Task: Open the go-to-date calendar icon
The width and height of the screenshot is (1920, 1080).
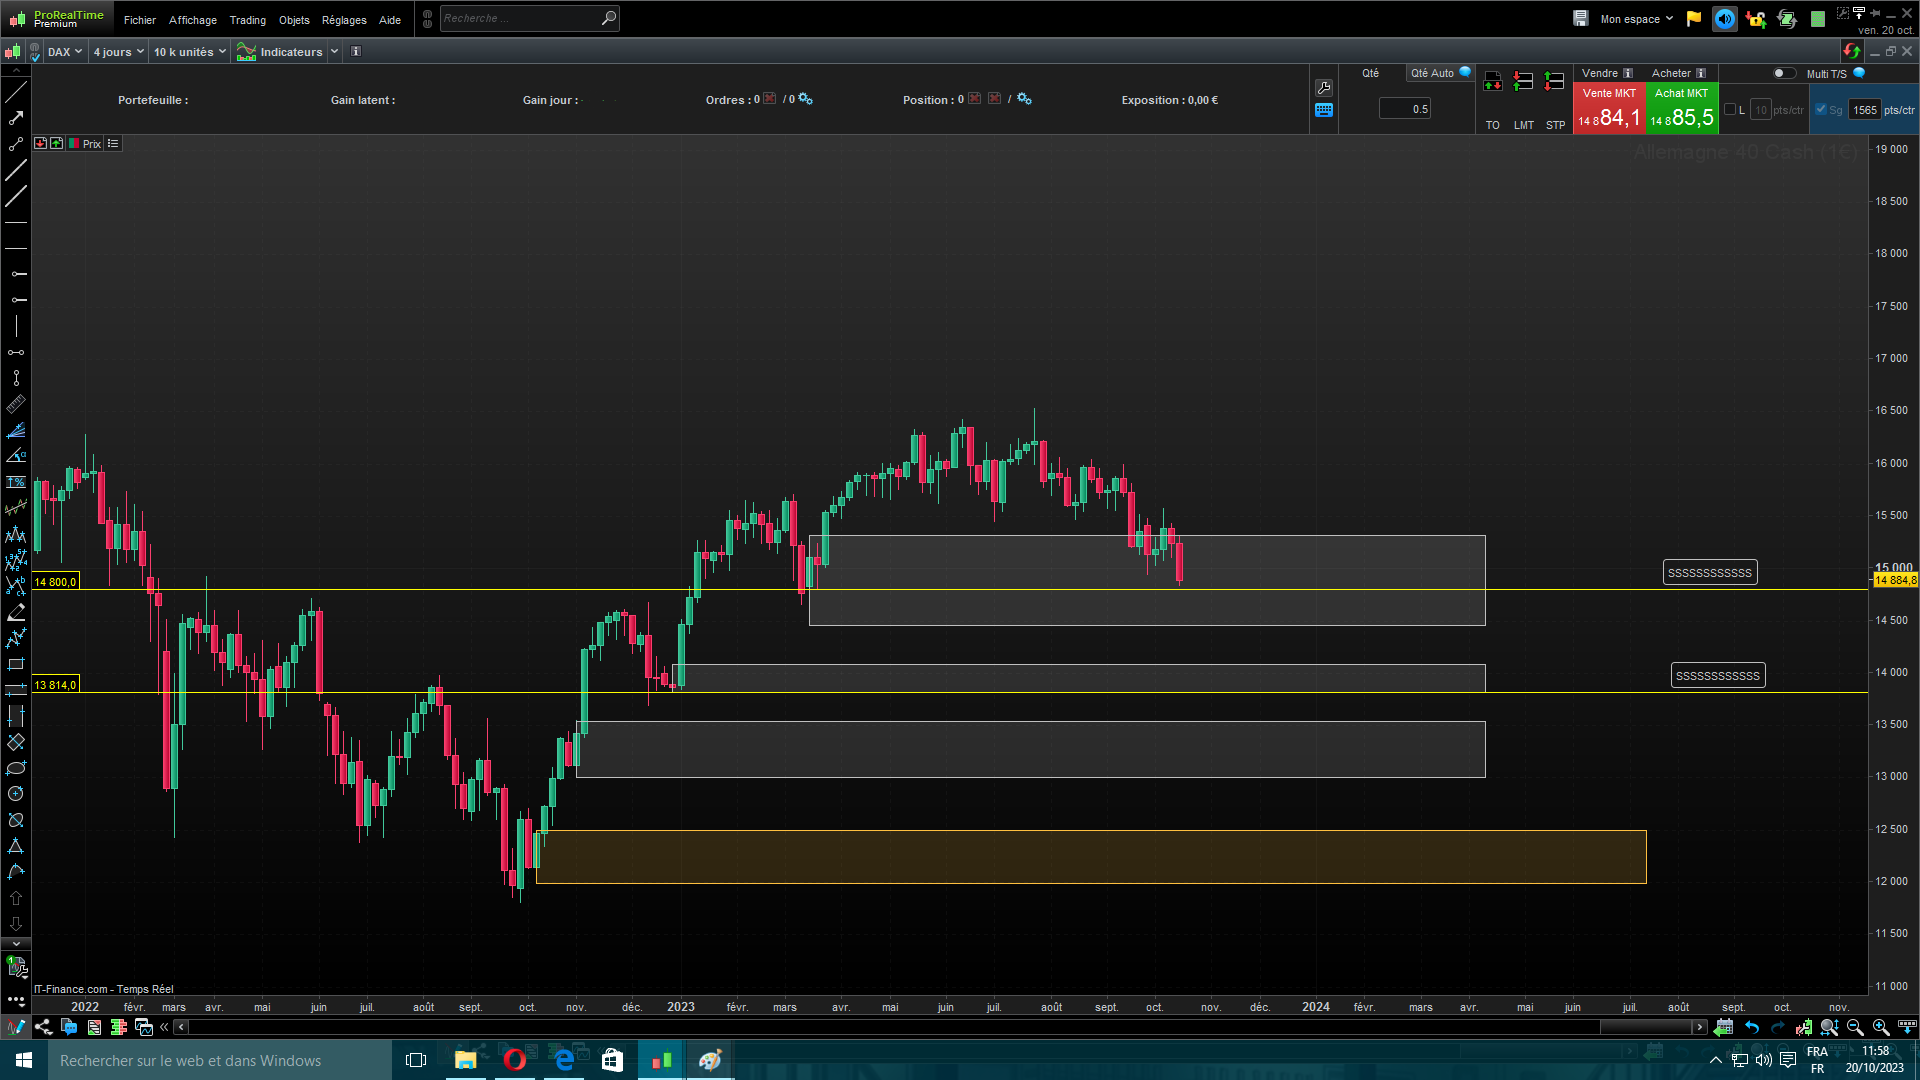Action: pyautogui.click(x=1723, y=1027)
